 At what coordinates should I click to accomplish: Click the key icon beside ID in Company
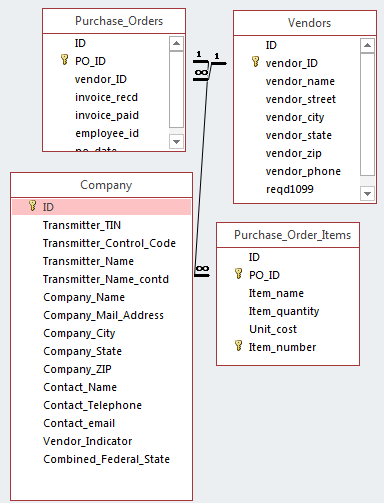32,206
